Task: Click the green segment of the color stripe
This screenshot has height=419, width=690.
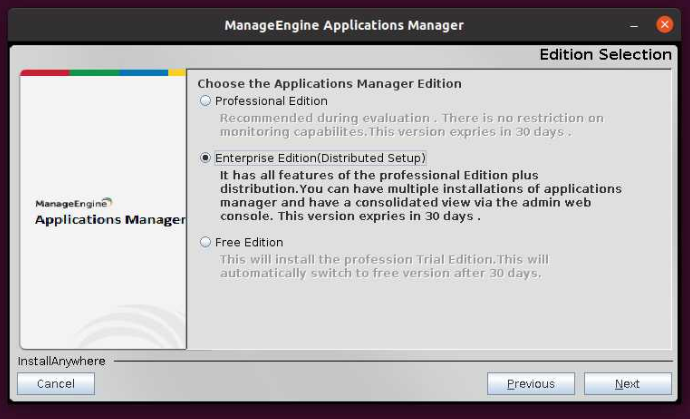Action: 93,73
